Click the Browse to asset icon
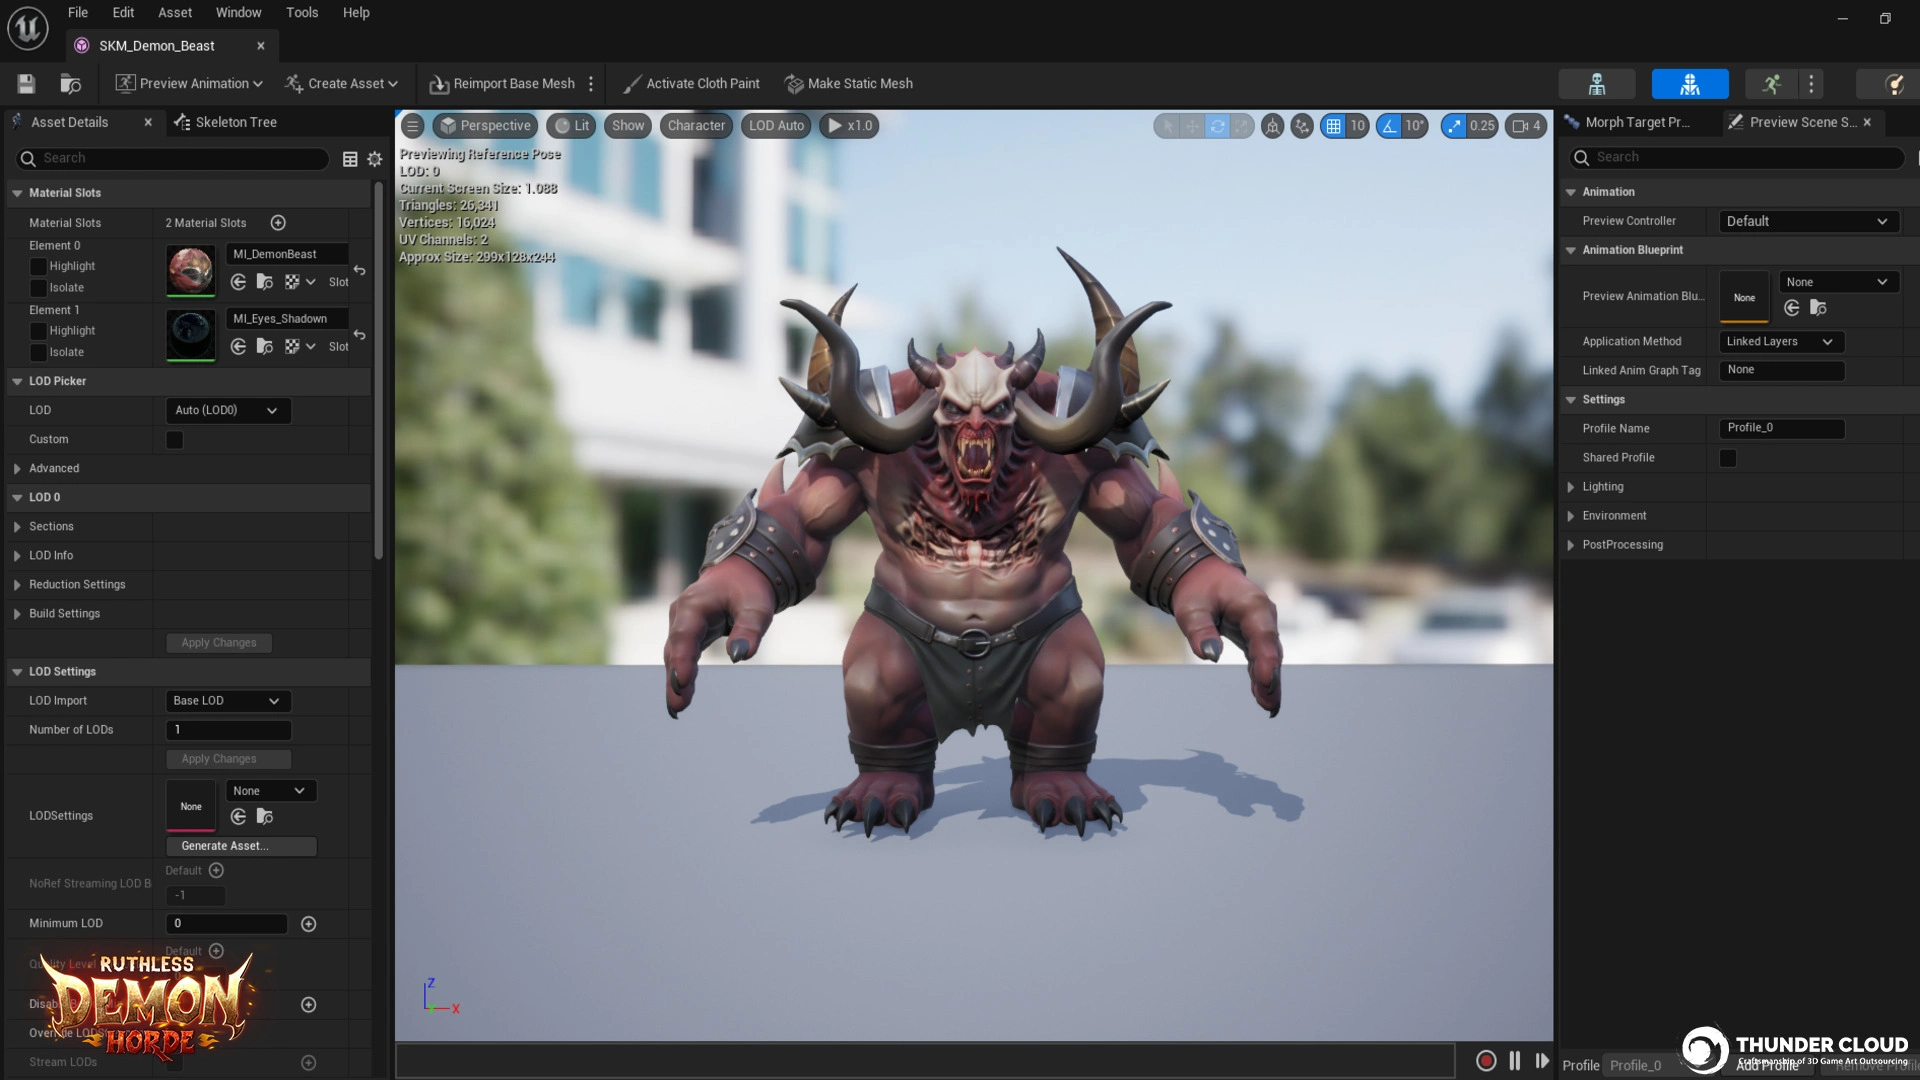Image resolution: width=1920 pixels, height=1080 pixels. [x=71, y=84]
